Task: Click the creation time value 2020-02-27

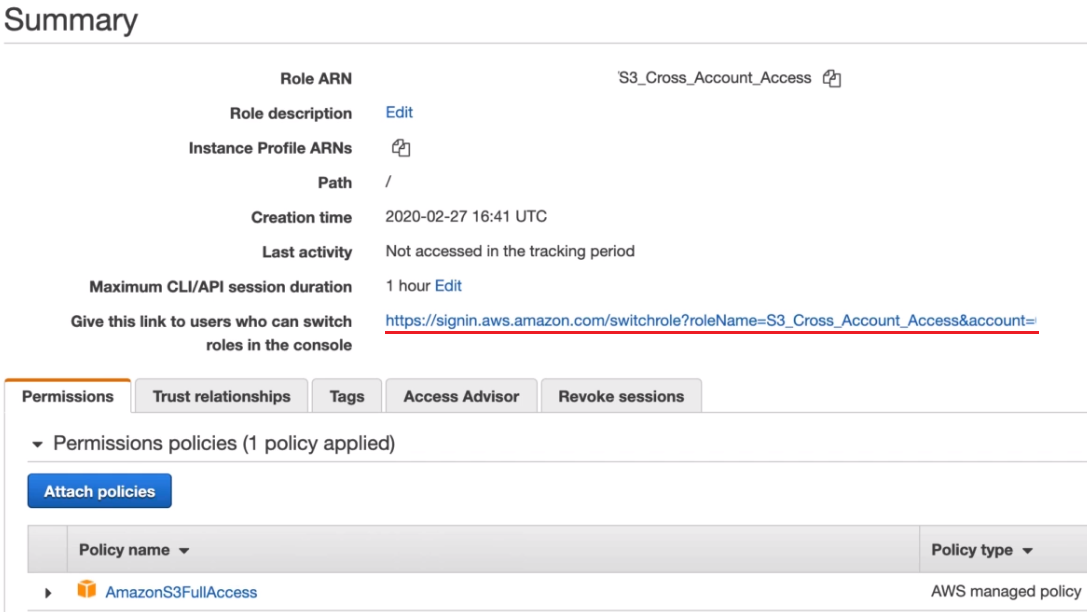Action: point(466,217)
